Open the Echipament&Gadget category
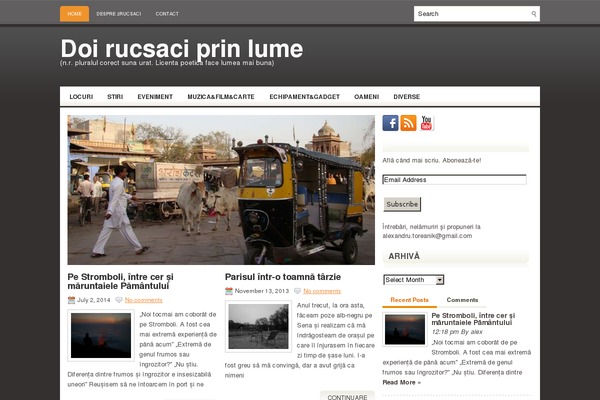The width and height of the screenshot is (600, 400). tap(305, 97)
